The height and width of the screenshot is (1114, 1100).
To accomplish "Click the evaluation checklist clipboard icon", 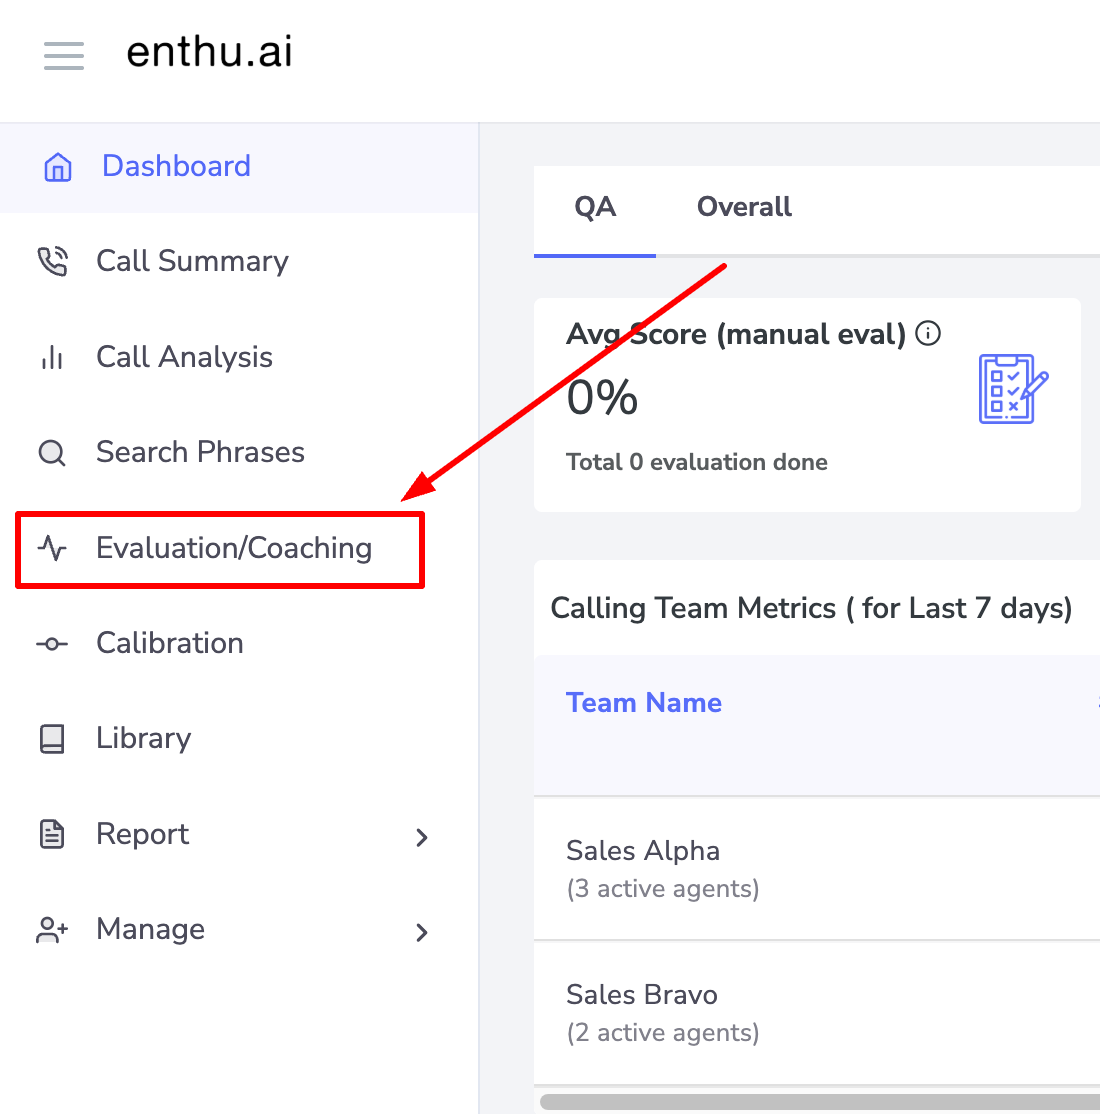I will click(x=1013, y=389).
